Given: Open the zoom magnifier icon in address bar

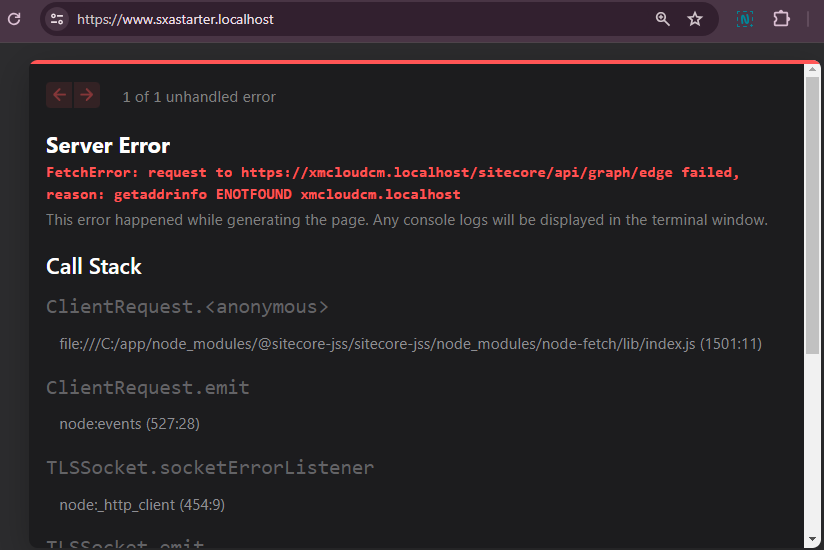Looking at the screenshot, I should coord(662,19).
